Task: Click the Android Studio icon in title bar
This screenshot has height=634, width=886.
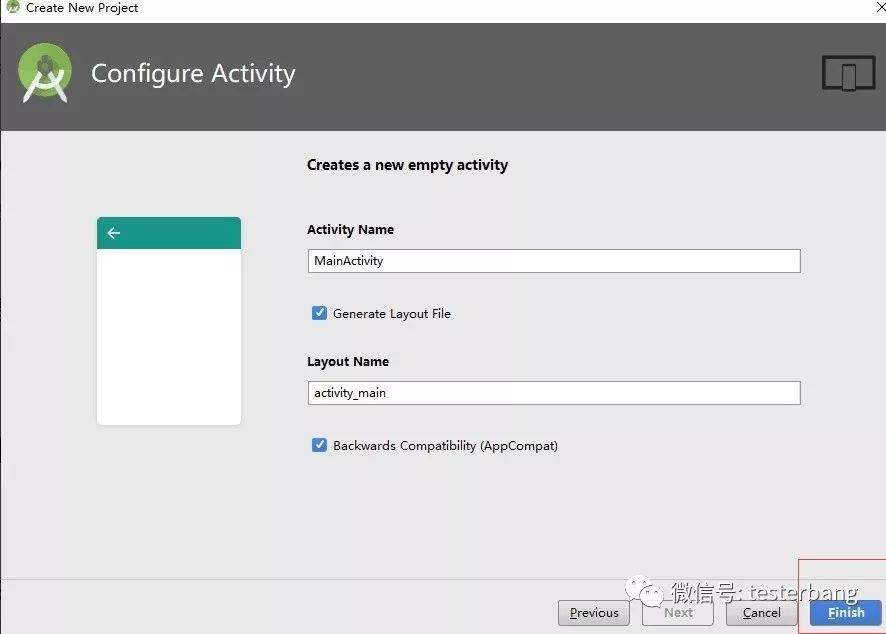Action: pos(12,7)
